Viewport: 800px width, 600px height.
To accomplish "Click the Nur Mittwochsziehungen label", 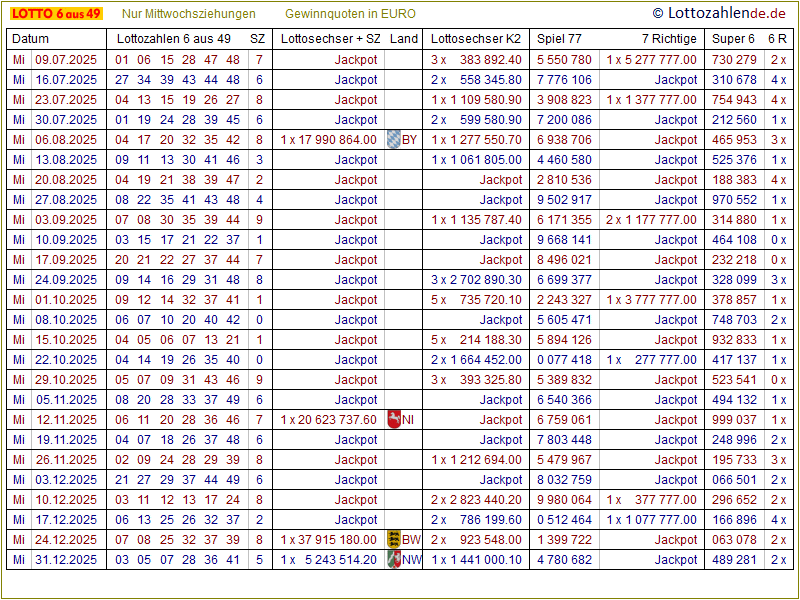I will point(188,14).
